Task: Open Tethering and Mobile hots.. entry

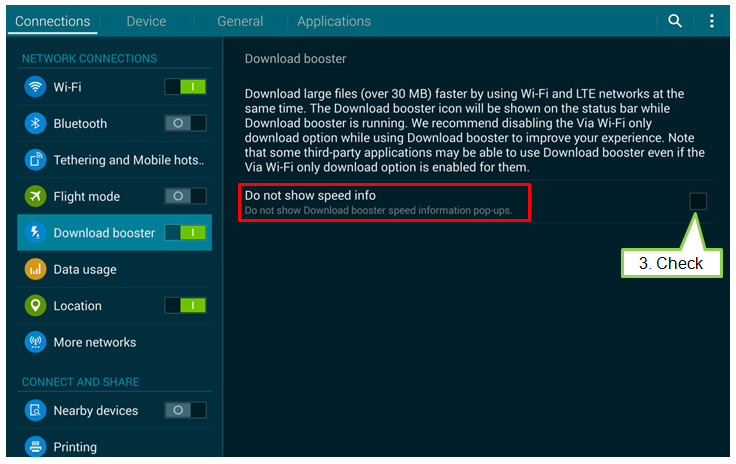Action: (129, 160)
